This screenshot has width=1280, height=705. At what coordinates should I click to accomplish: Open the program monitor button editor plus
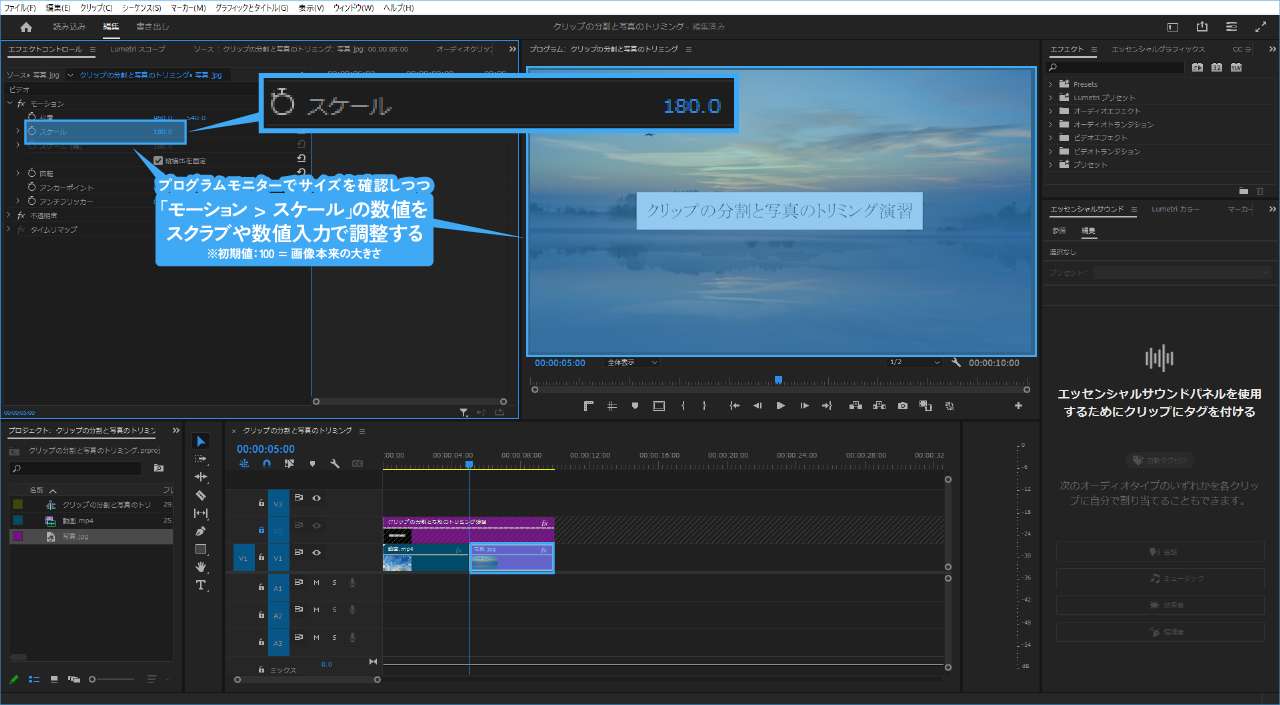1019,406
